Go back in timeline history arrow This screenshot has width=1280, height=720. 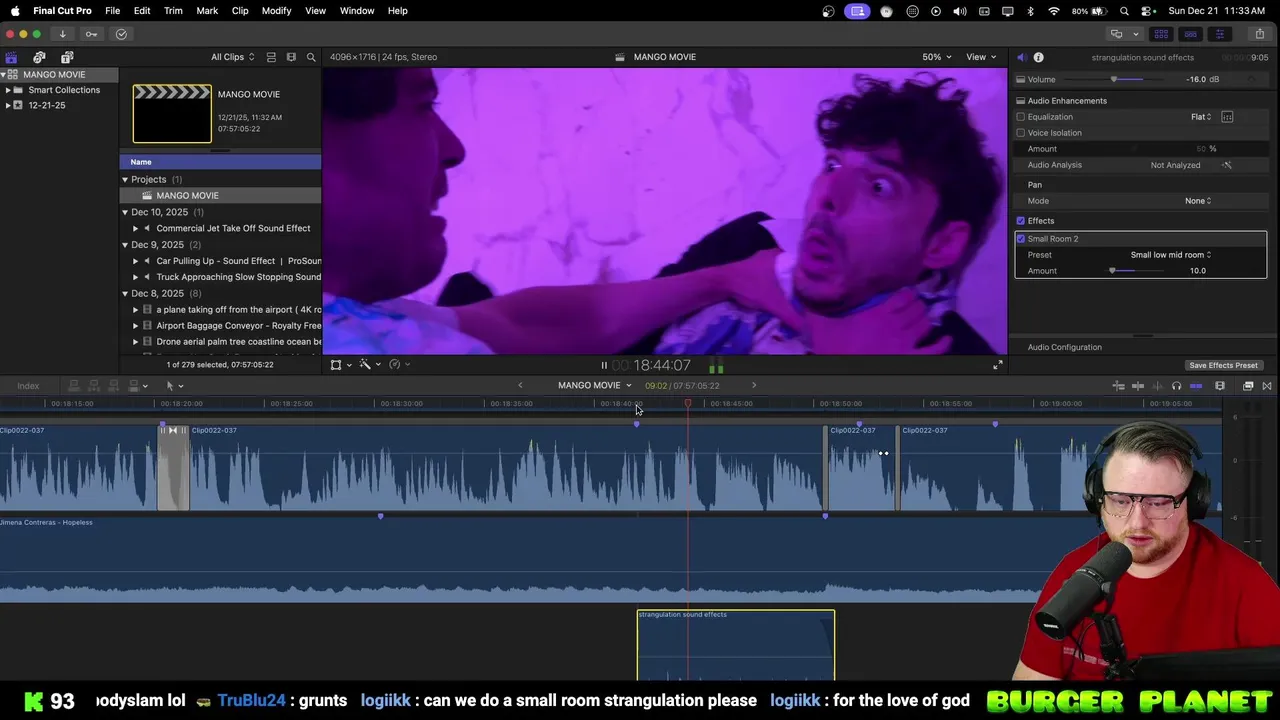point(520,386)
